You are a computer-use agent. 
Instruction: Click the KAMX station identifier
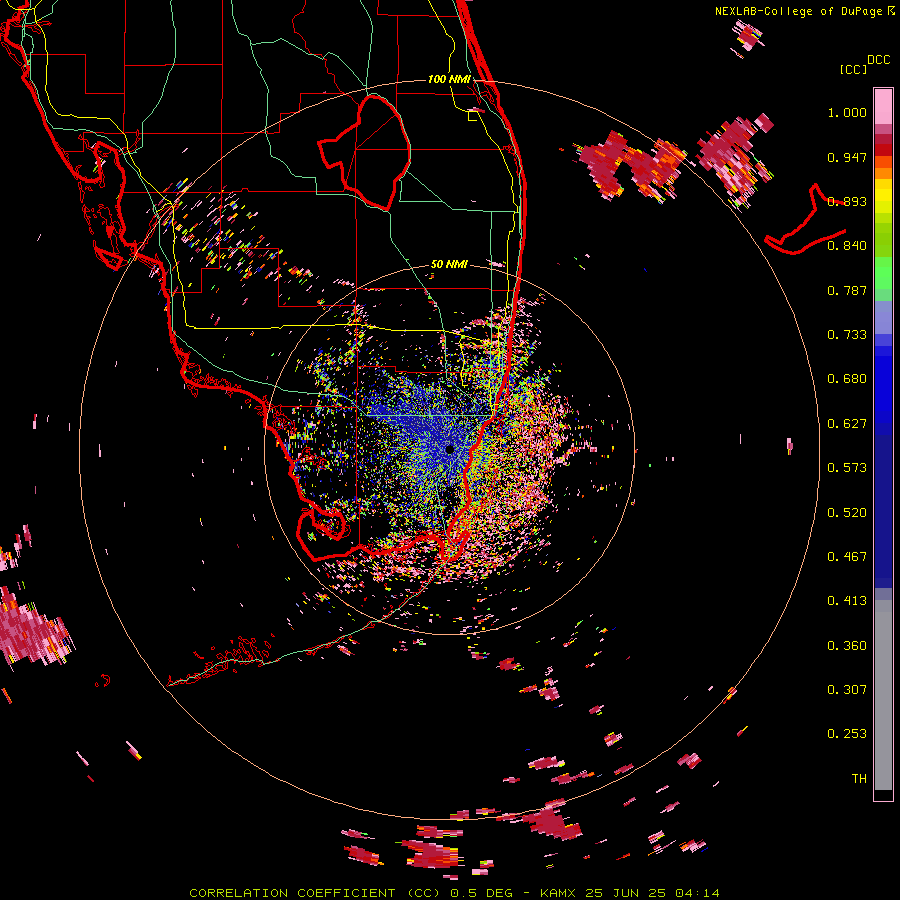click(560, 893)
